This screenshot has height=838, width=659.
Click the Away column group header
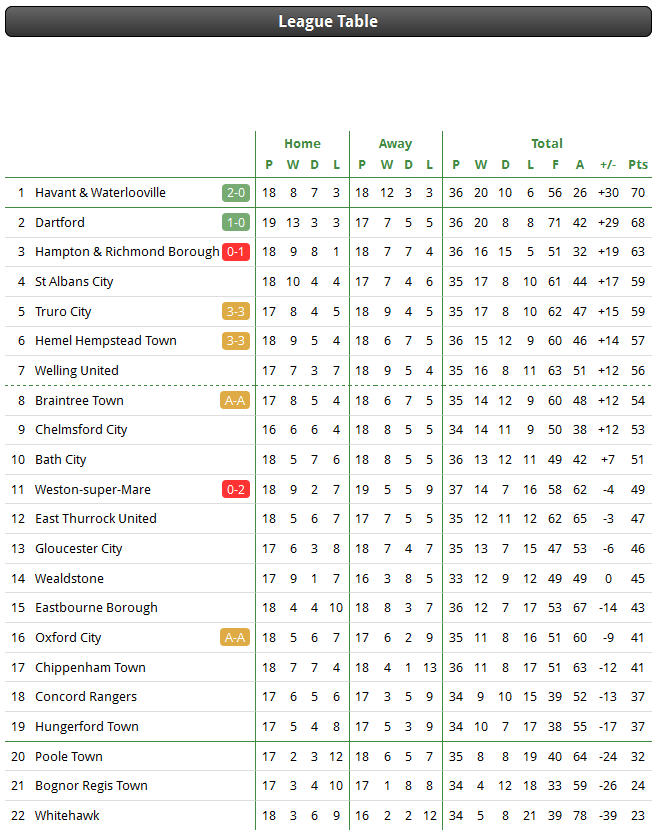point(396,144)
